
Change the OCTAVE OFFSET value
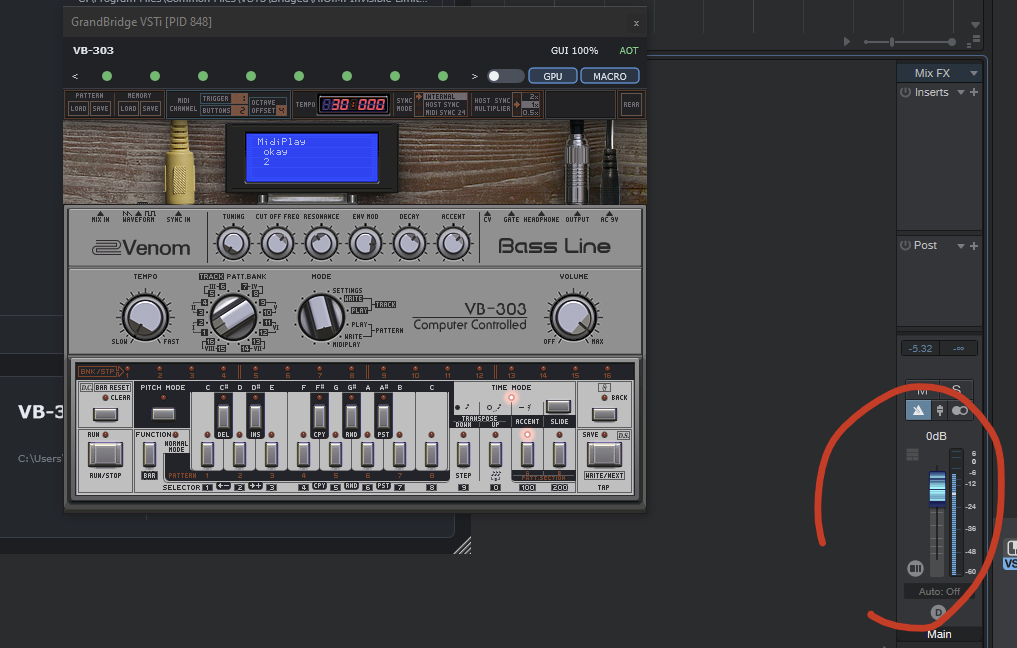281,110
